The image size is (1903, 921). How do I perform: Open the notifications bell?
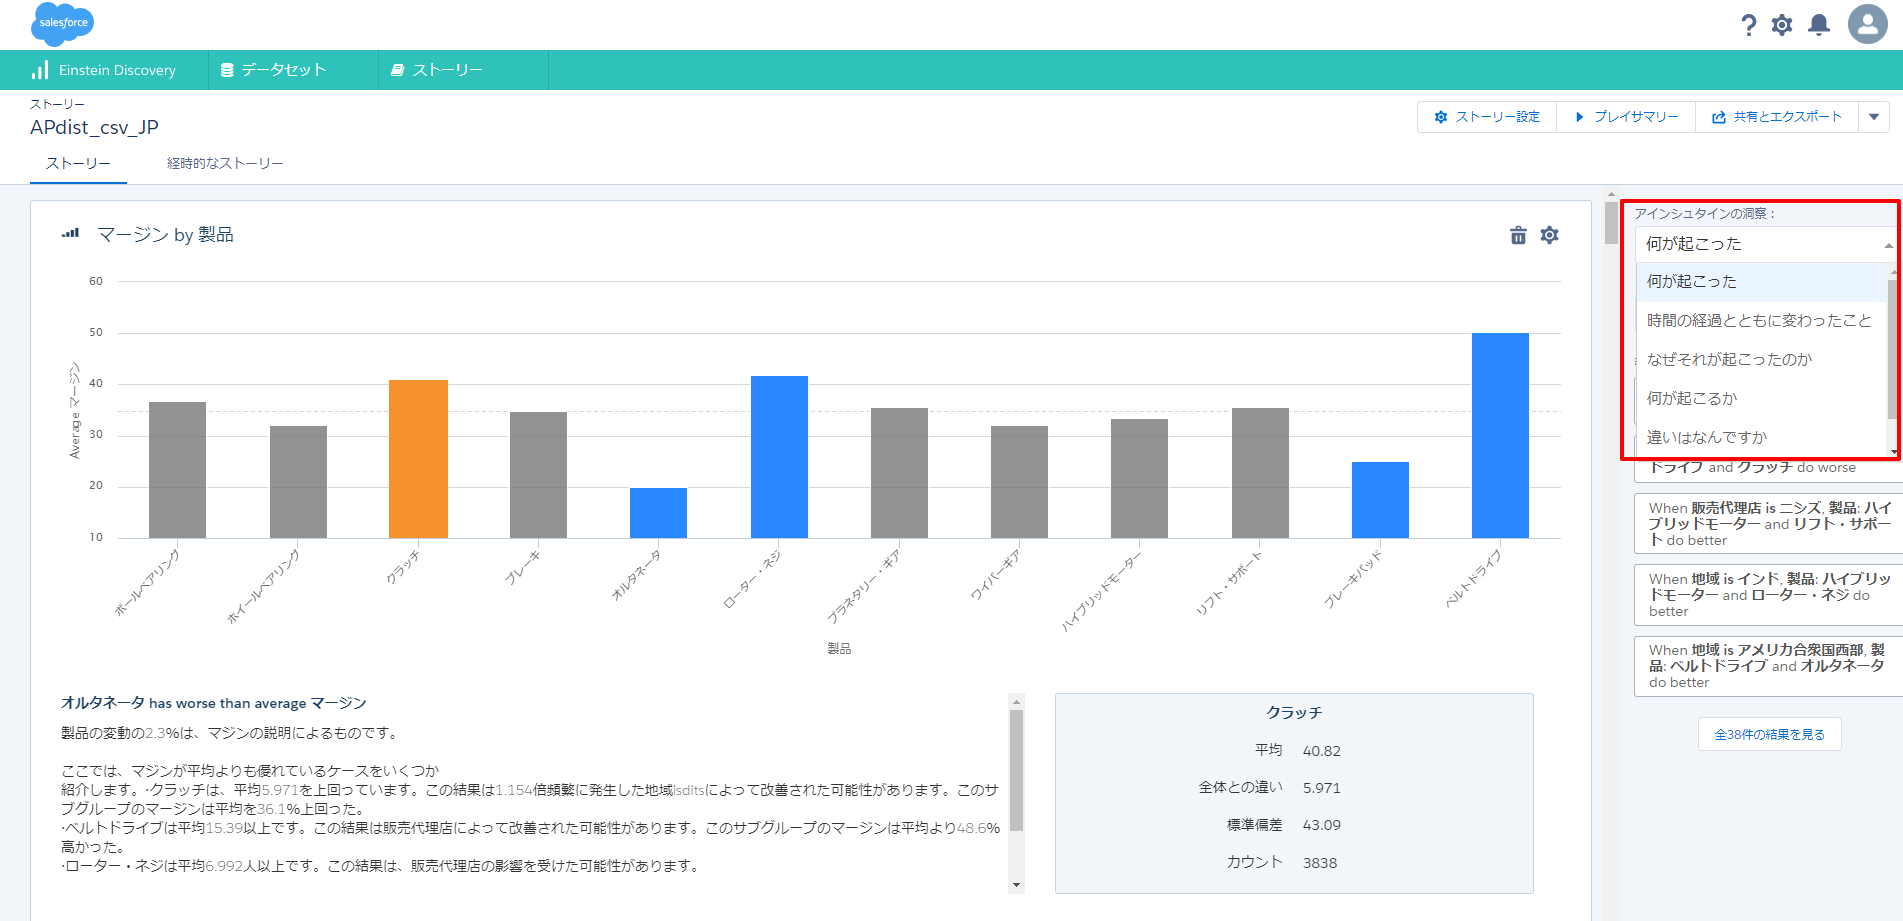click(x=1819, y=25)
